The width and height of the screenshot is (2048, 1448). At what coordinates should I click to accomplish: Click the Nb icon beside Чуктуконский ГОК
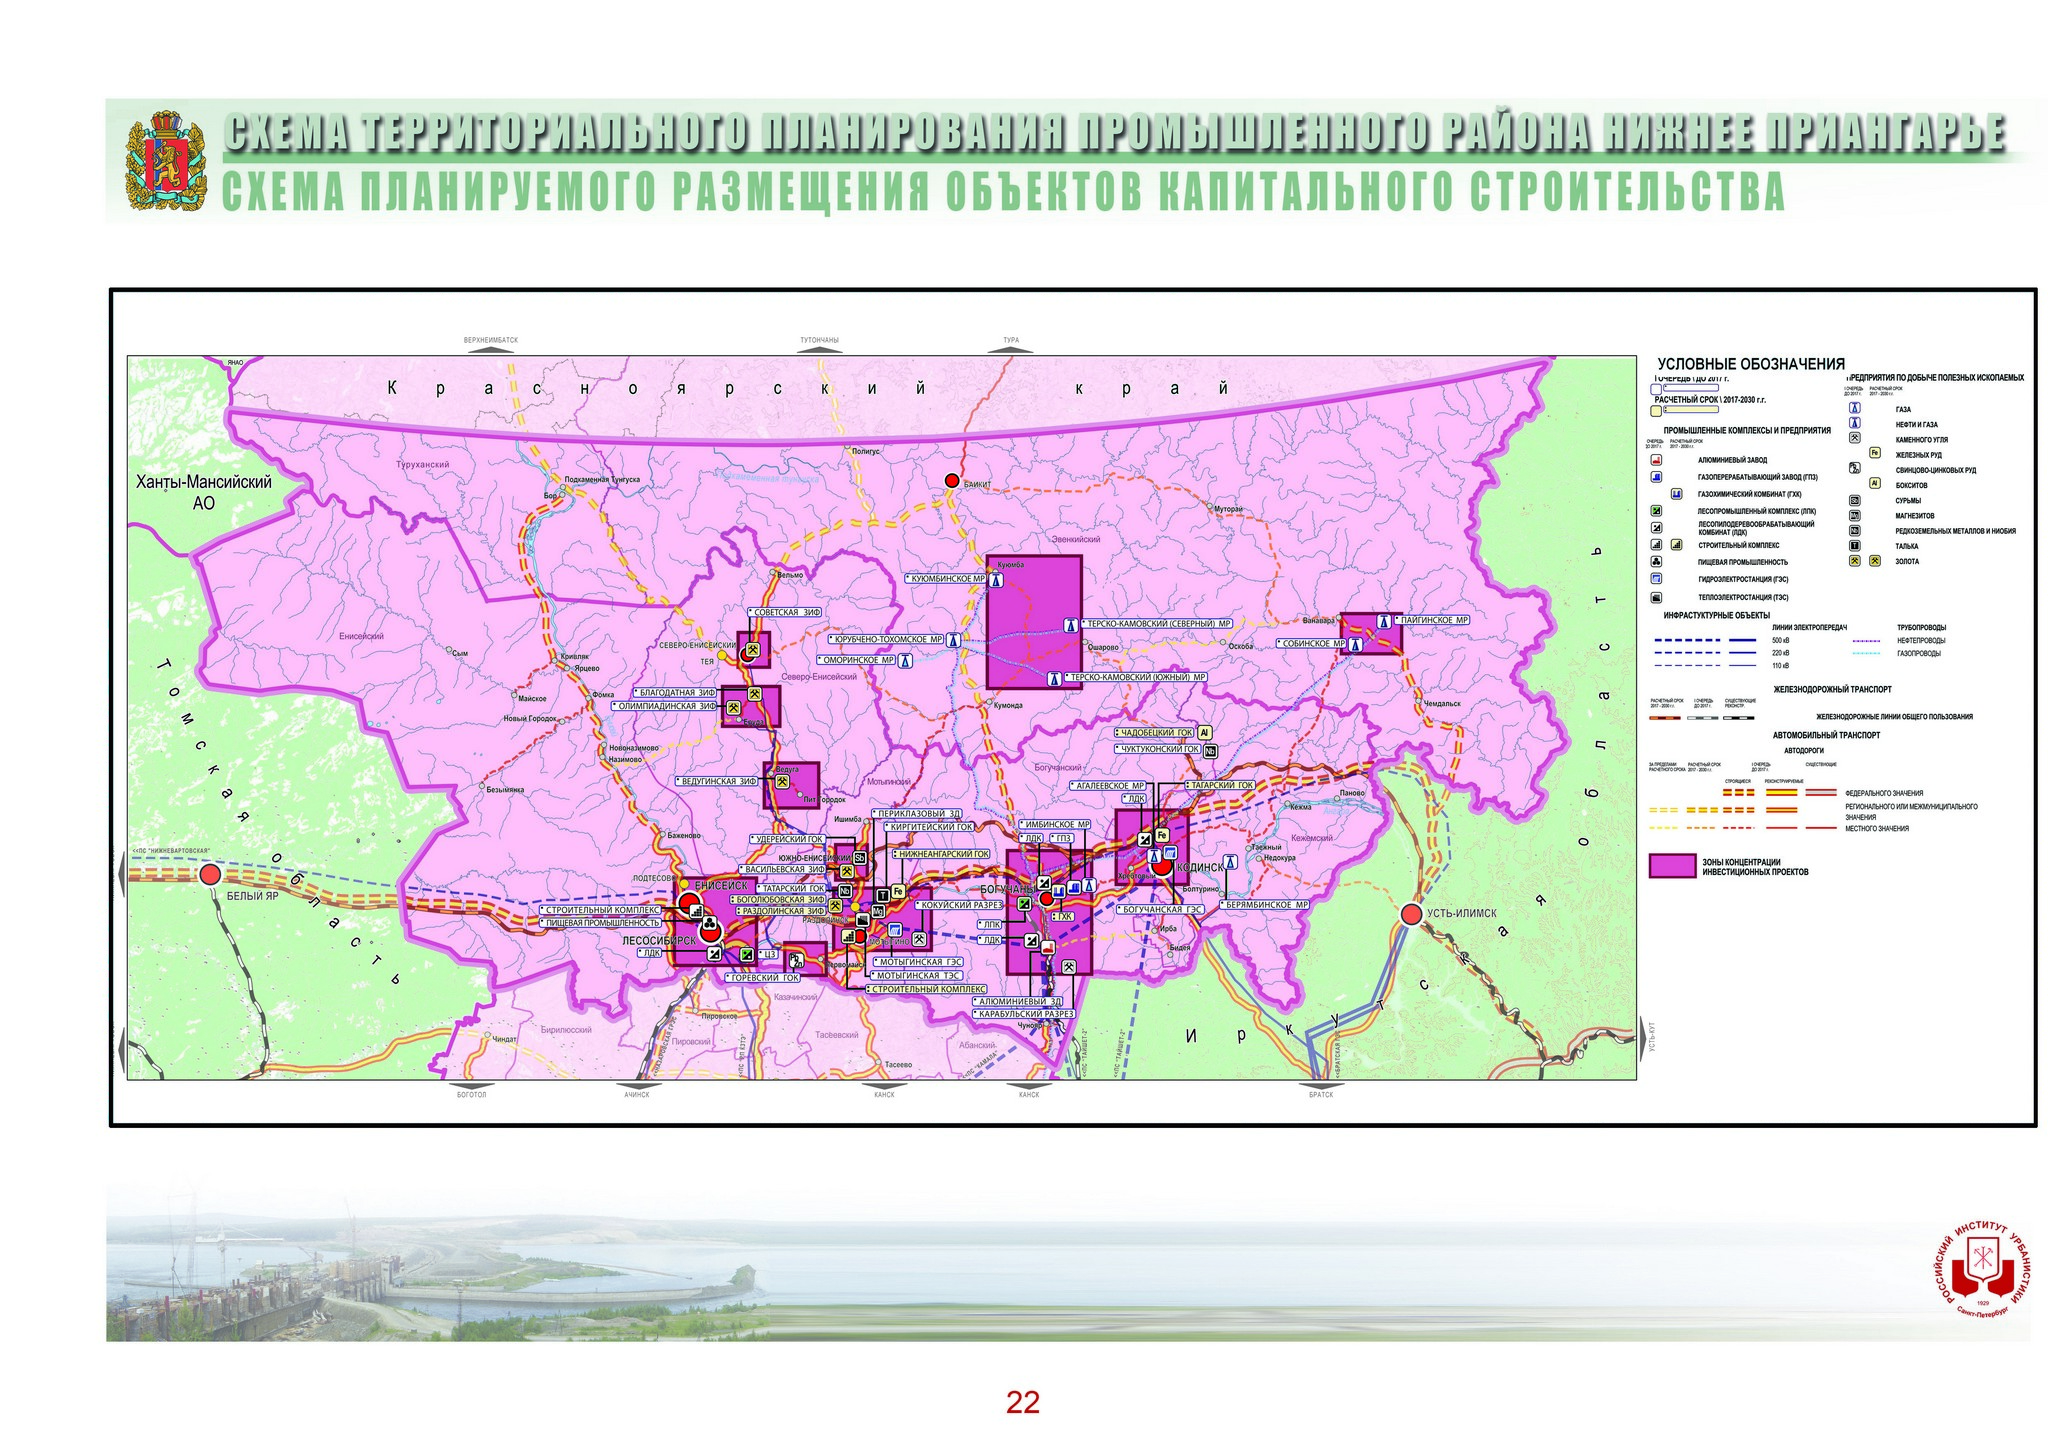1210,750
